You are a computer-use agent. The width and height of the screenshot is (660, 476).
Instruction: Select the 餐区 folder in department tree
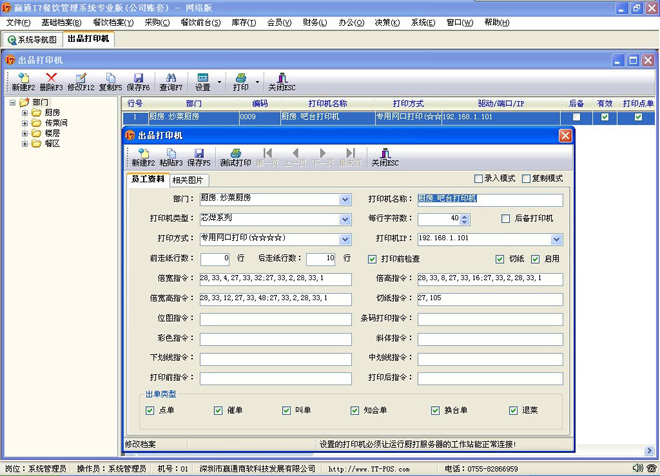(51, 143)
